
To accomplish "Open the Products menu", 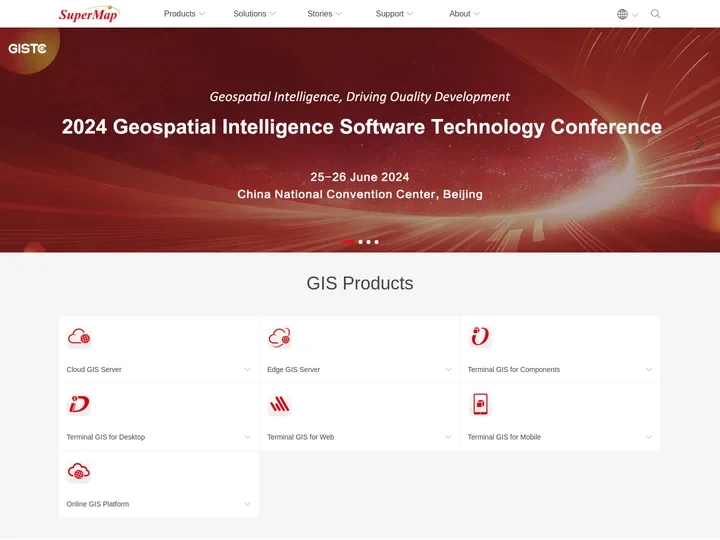I will coord(184,14).
